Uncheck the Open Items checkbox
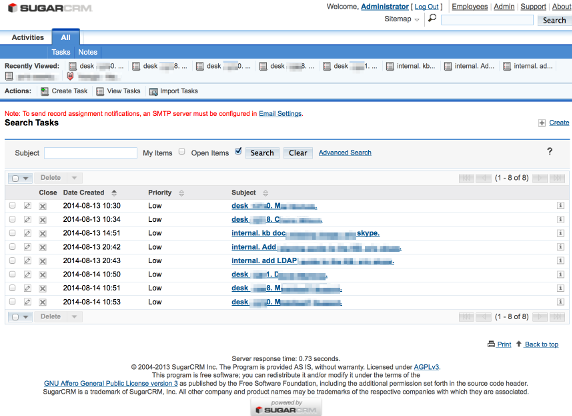This screenshot has width=572, height=416. coord(238,151)
